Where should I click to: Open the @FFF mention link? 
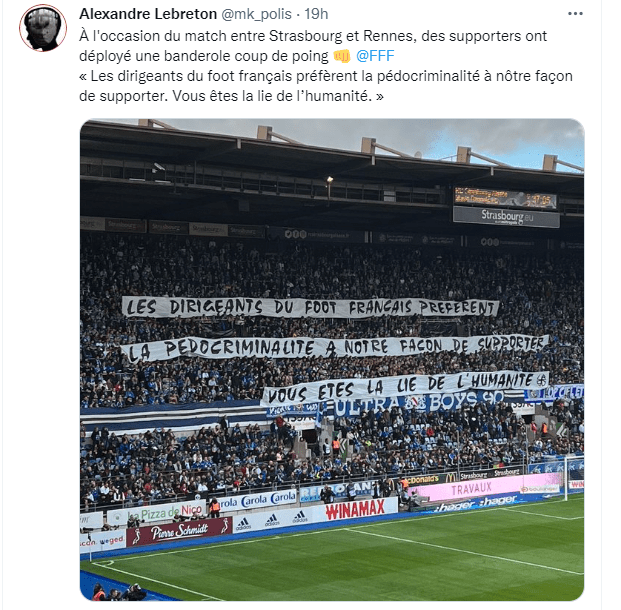pyautogui.click(x=375, y=56)
